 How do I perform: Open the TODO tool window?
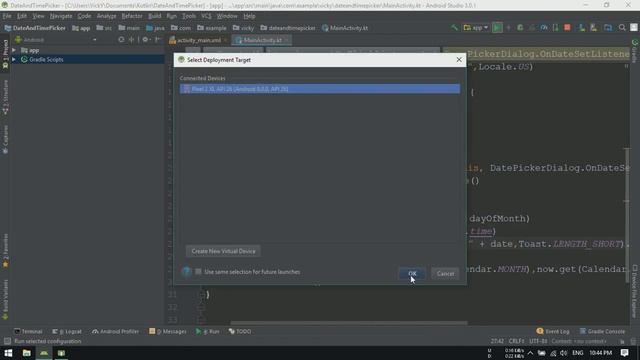(x=240, y=331)
